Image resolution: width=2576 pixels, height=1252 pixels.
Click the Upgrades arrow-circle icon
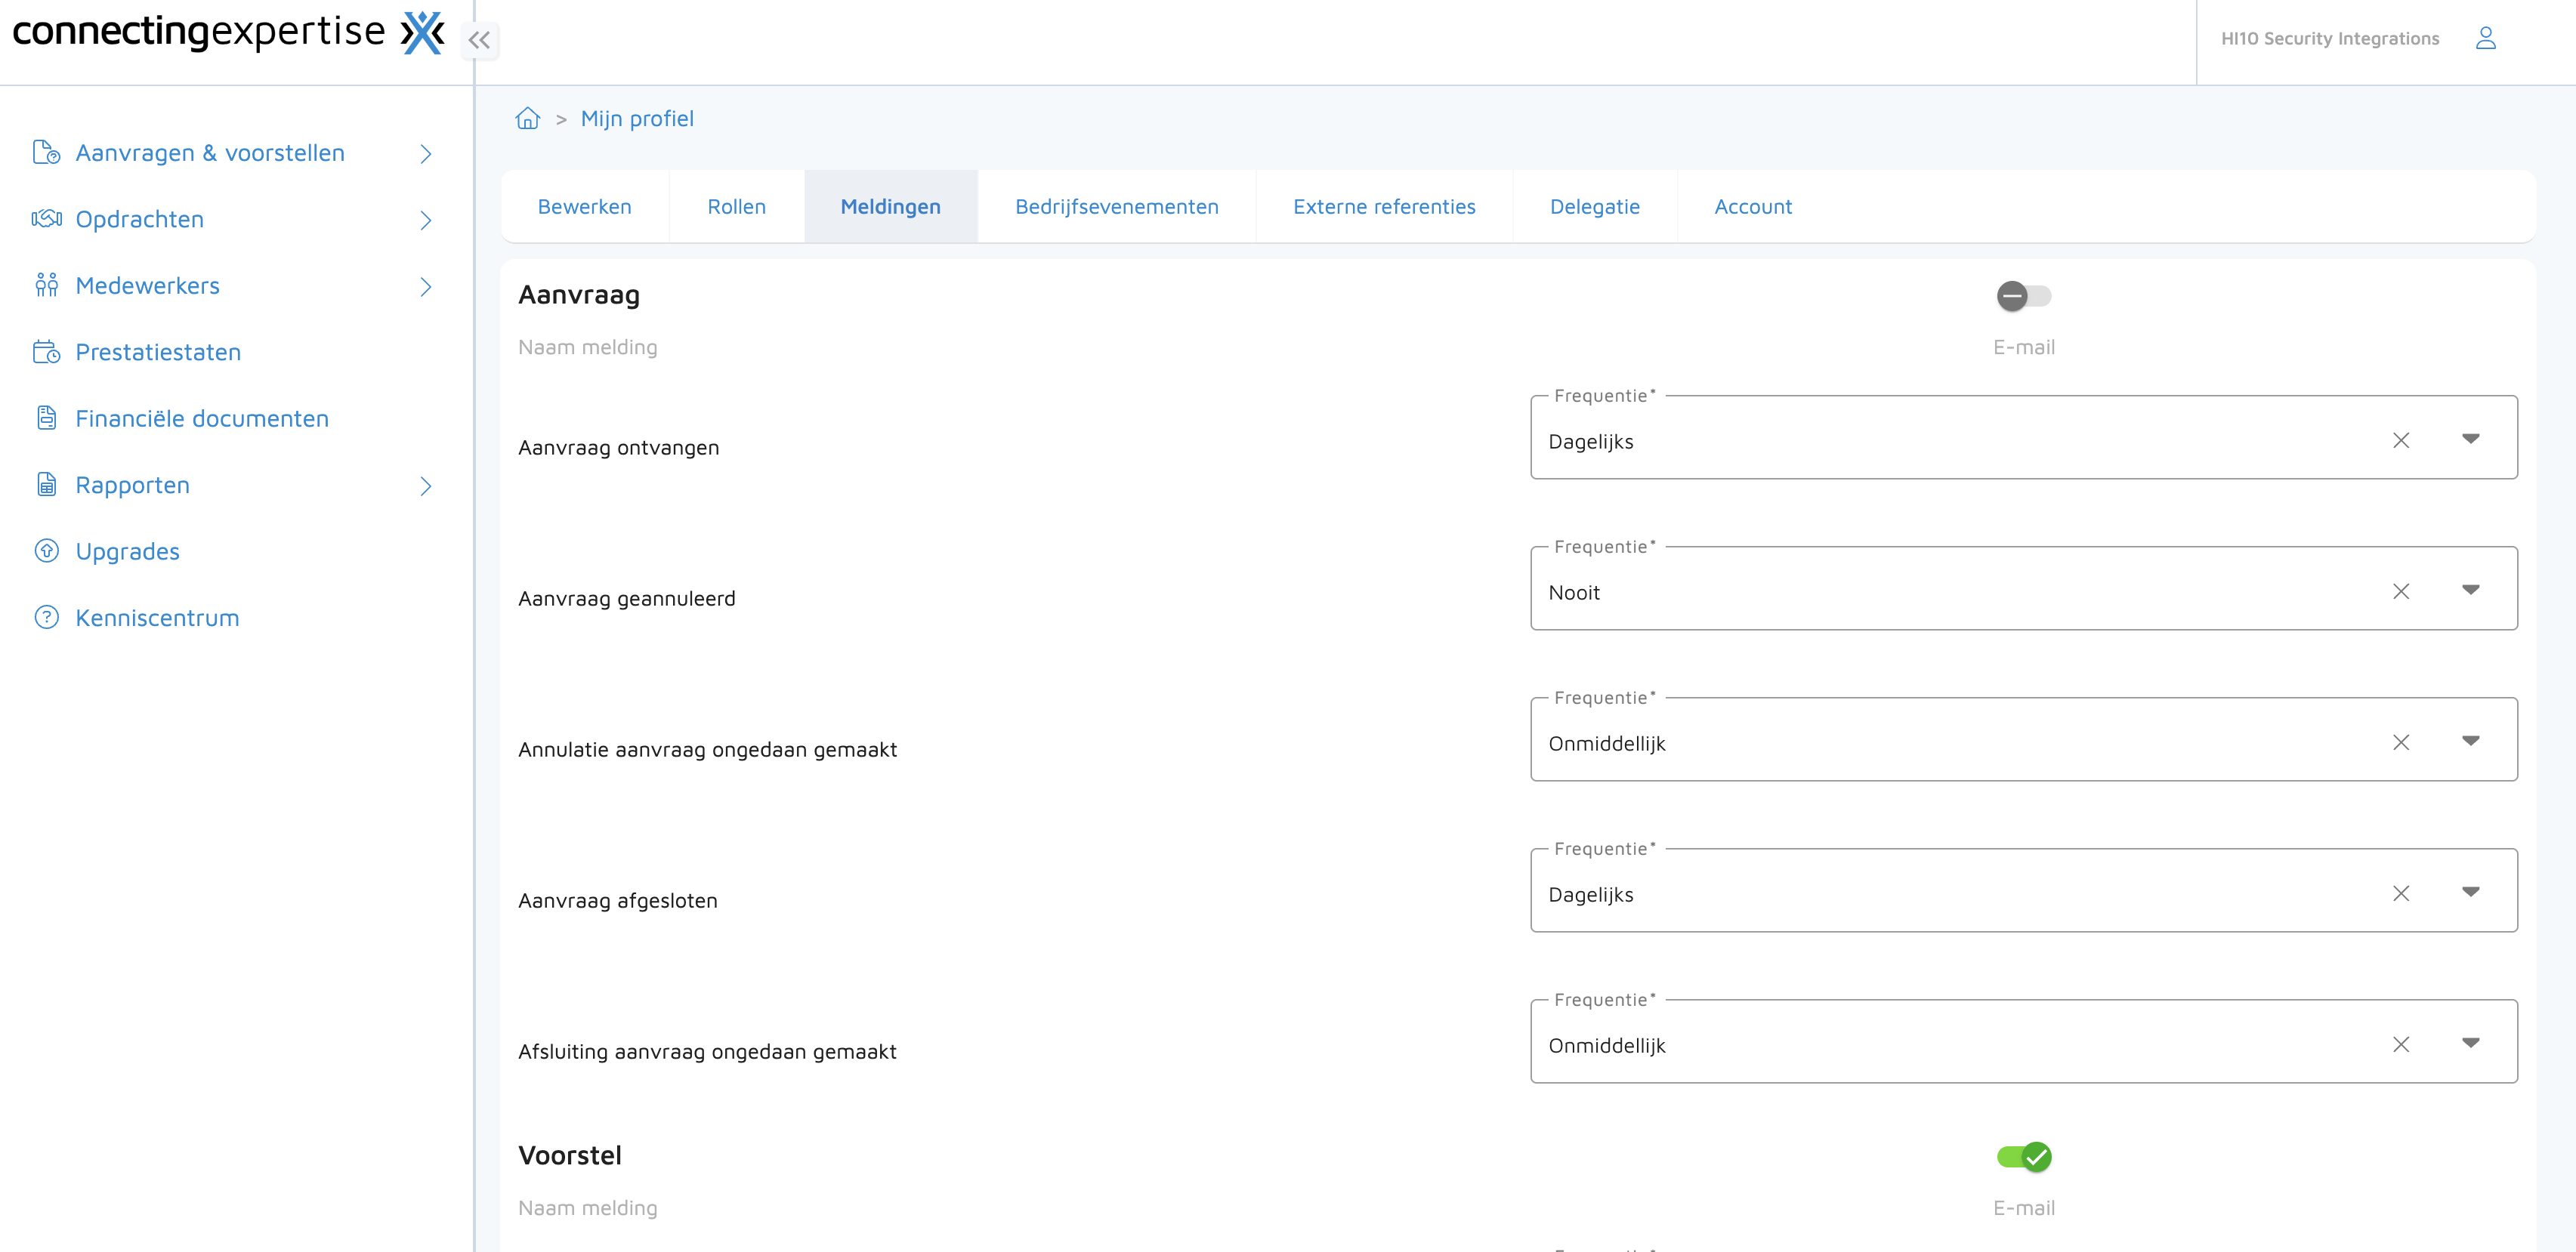[x=46, y=551]
